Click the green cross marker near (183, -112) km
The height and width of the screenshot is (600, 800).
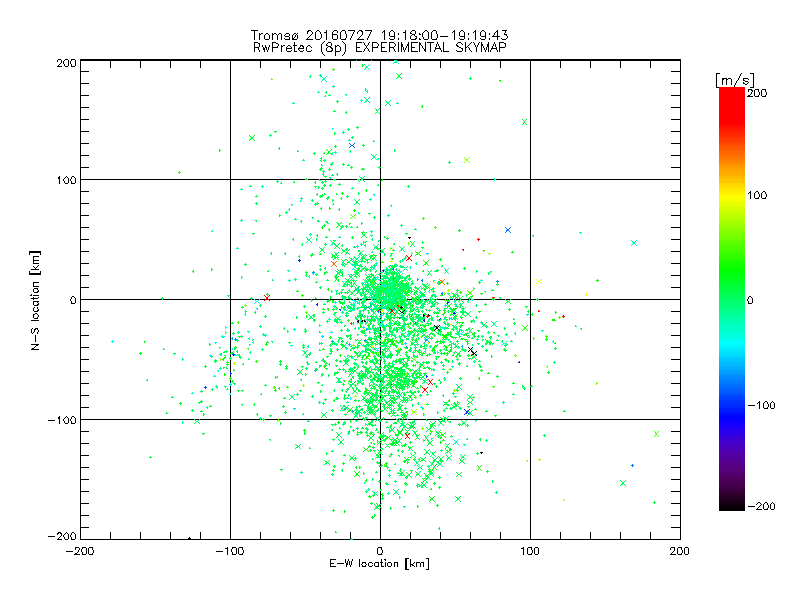pos(657,434)
